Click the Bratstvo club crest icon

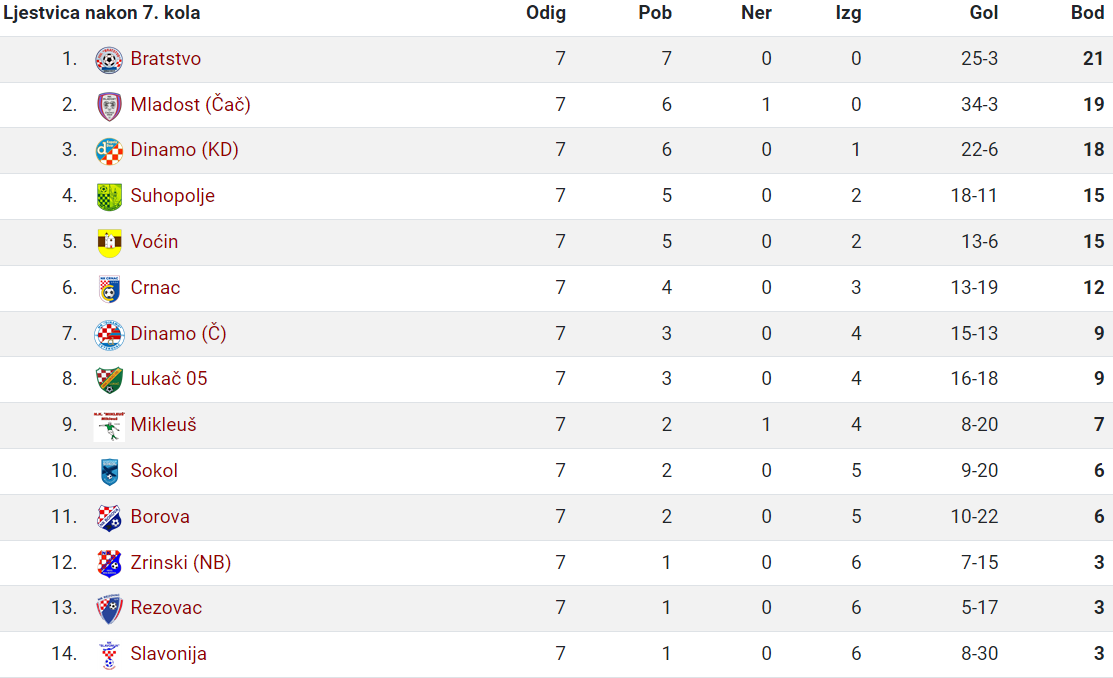(x=109, y=60)
